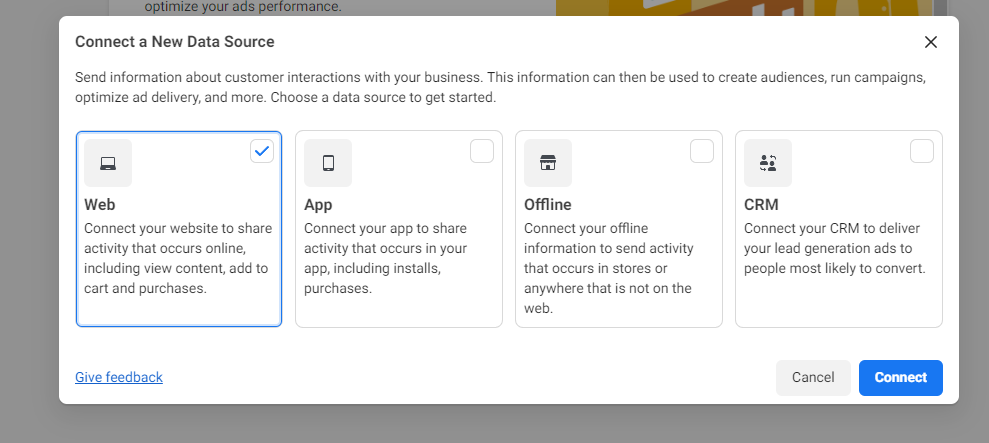
Task: Click the Web card description text
Action: [x=176, y=258]
